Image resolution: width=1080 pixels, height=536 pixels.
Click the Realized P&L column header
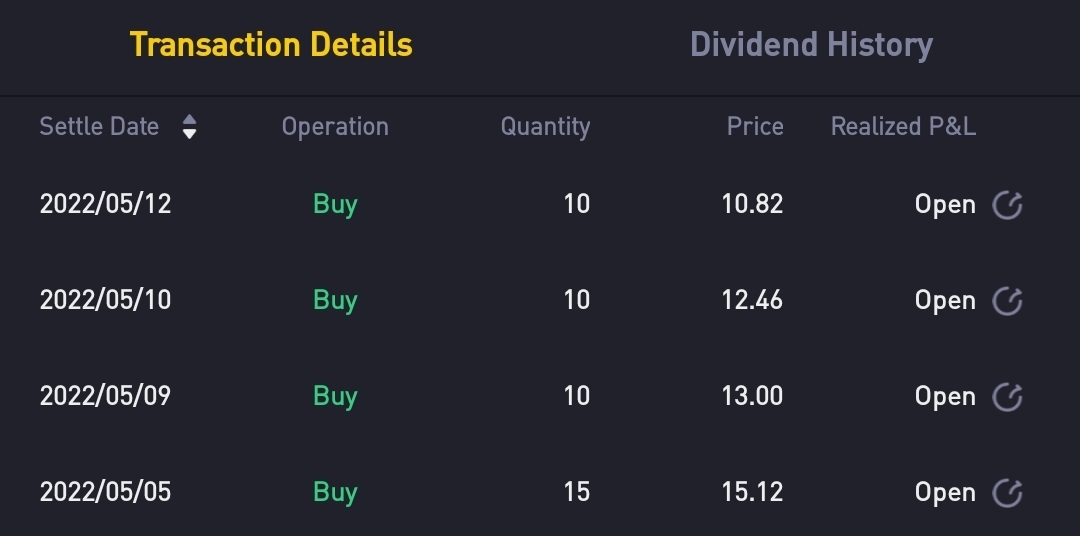(903, 127)
